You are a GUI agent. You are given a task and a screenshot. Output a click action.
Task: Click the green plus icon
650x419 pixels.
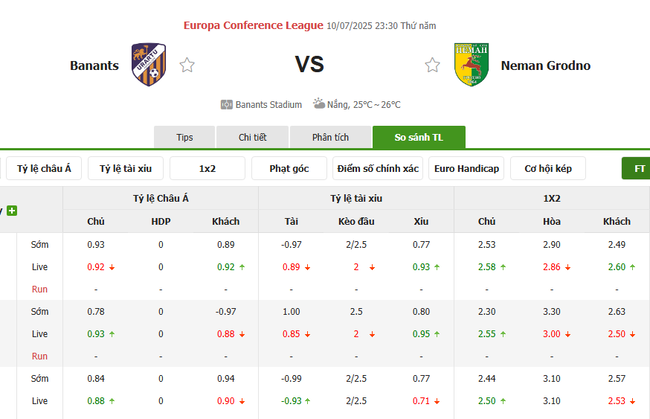(12, 210)
